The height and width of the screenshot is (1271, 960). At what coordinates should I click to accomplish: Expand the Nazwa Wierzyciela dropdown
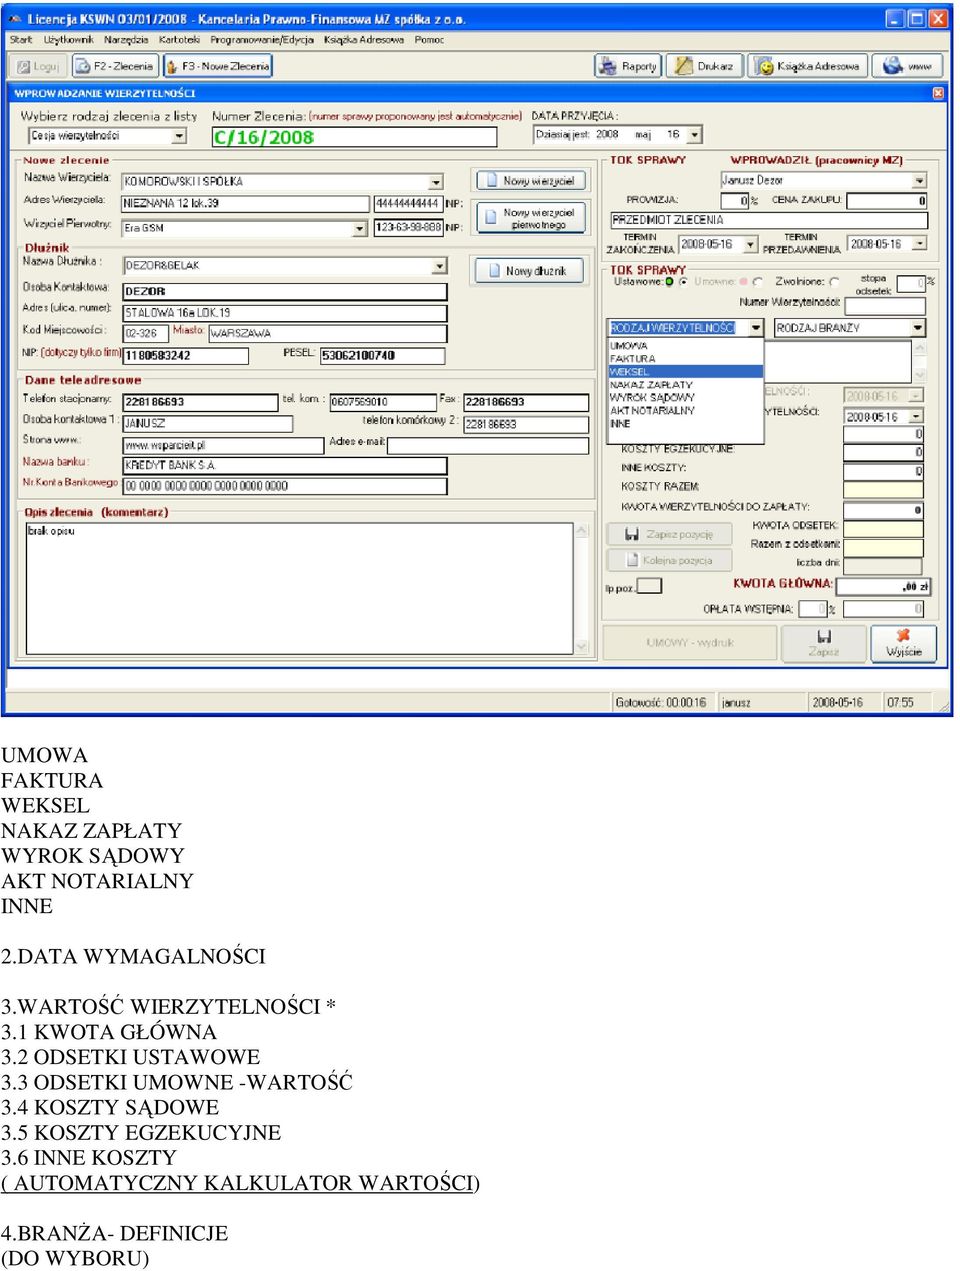(x=436, y=182)
